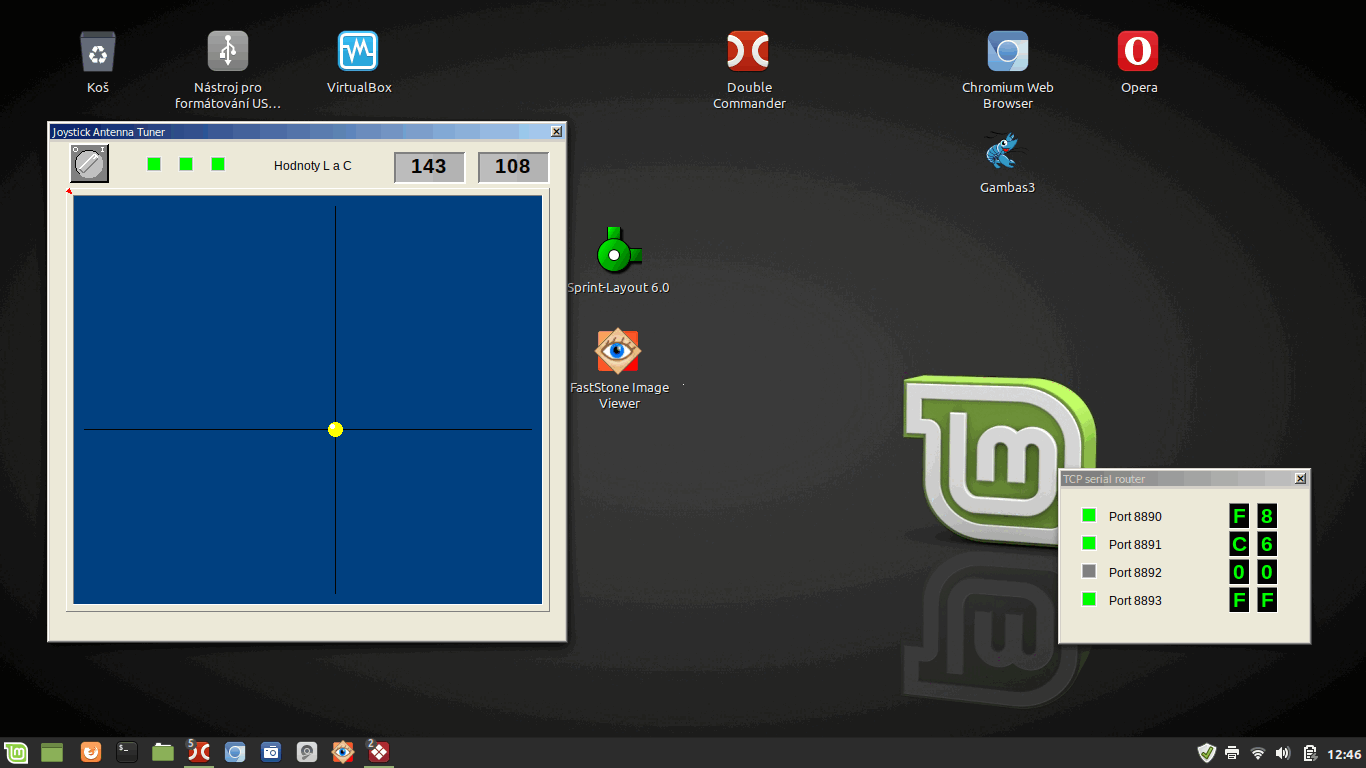
Task: Click the C value field showing 108
Action: click(513, 167)
